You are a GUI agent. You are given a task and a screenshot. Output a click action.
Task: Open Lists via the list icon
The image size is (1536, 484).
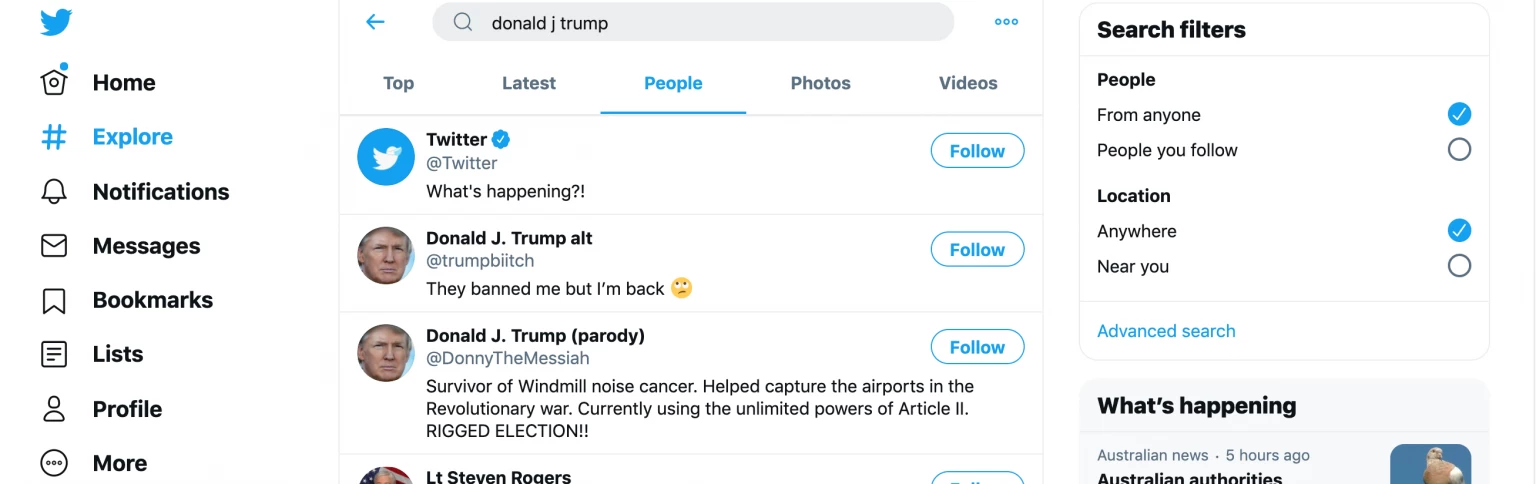click(54, 354)
